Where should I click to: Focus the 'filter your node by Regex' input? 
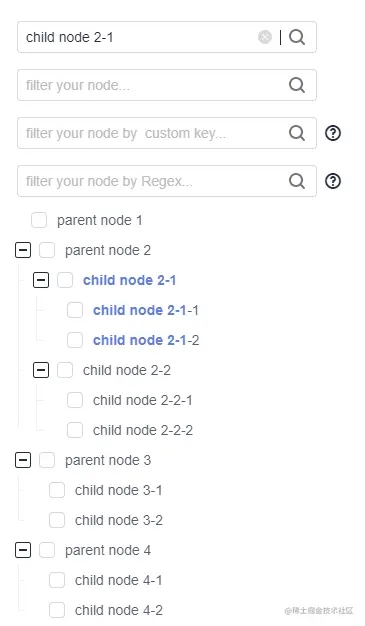(153, 181)
